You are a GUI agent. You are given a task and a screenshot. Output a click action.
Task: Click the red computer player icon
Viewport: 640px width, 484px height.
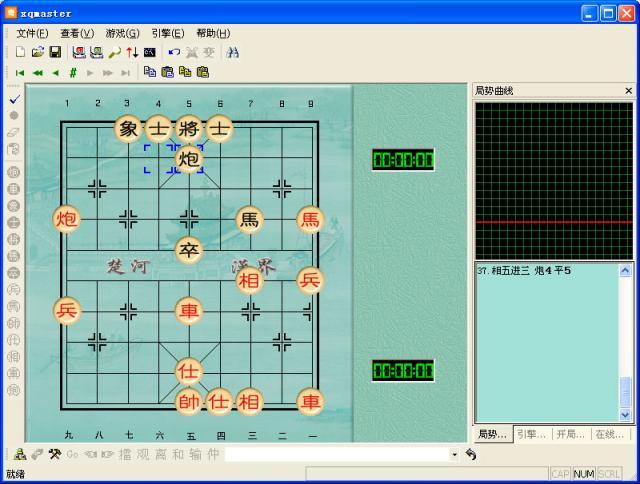pyautogui.click(x=79, y=52)
